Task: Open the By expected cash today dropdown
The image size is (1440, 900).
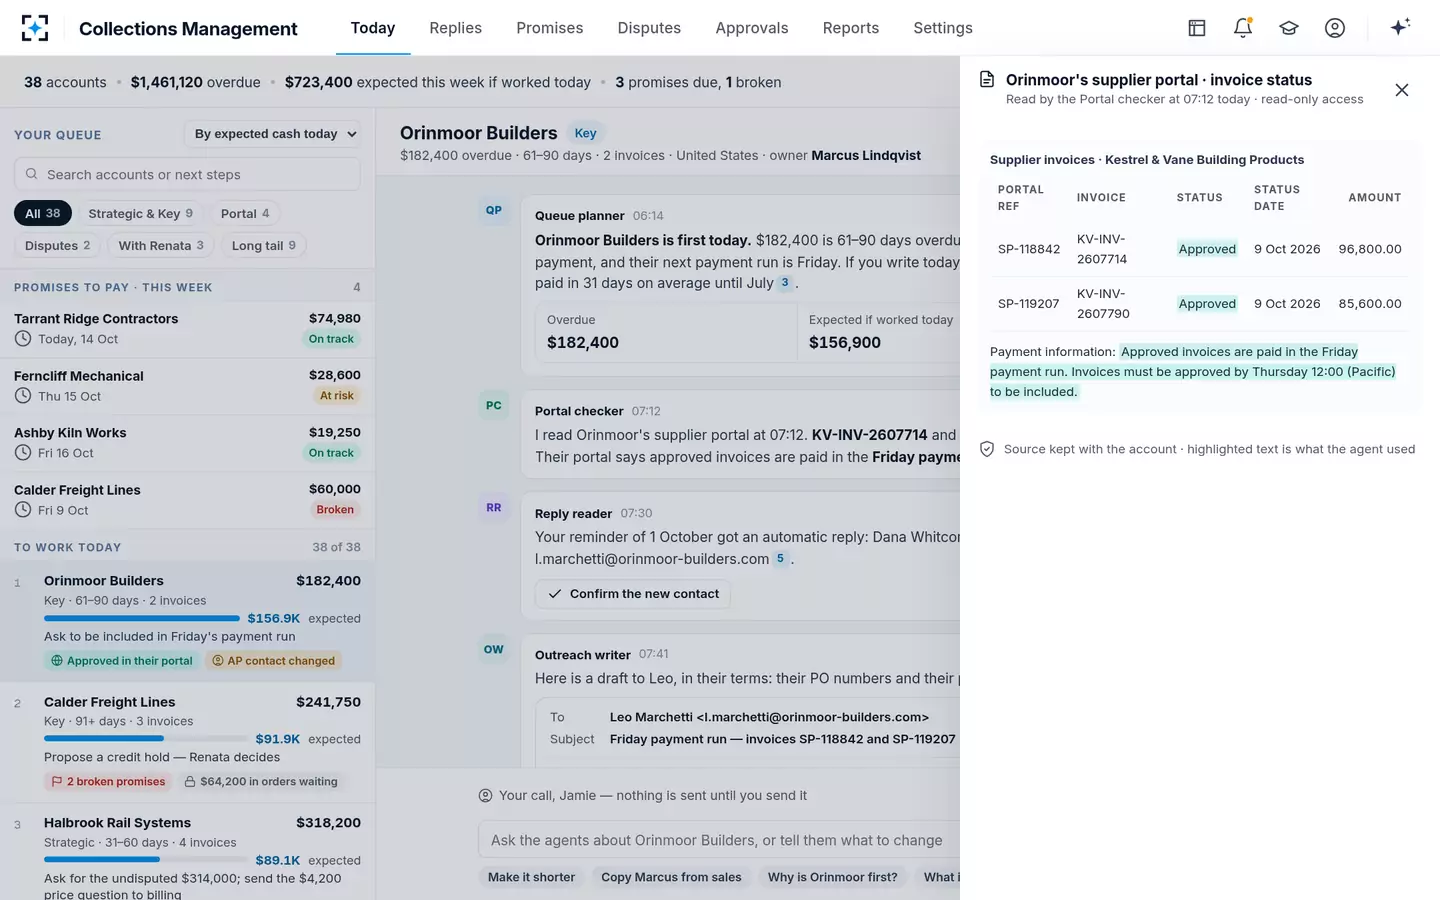Action: click(x=273, y=134)
